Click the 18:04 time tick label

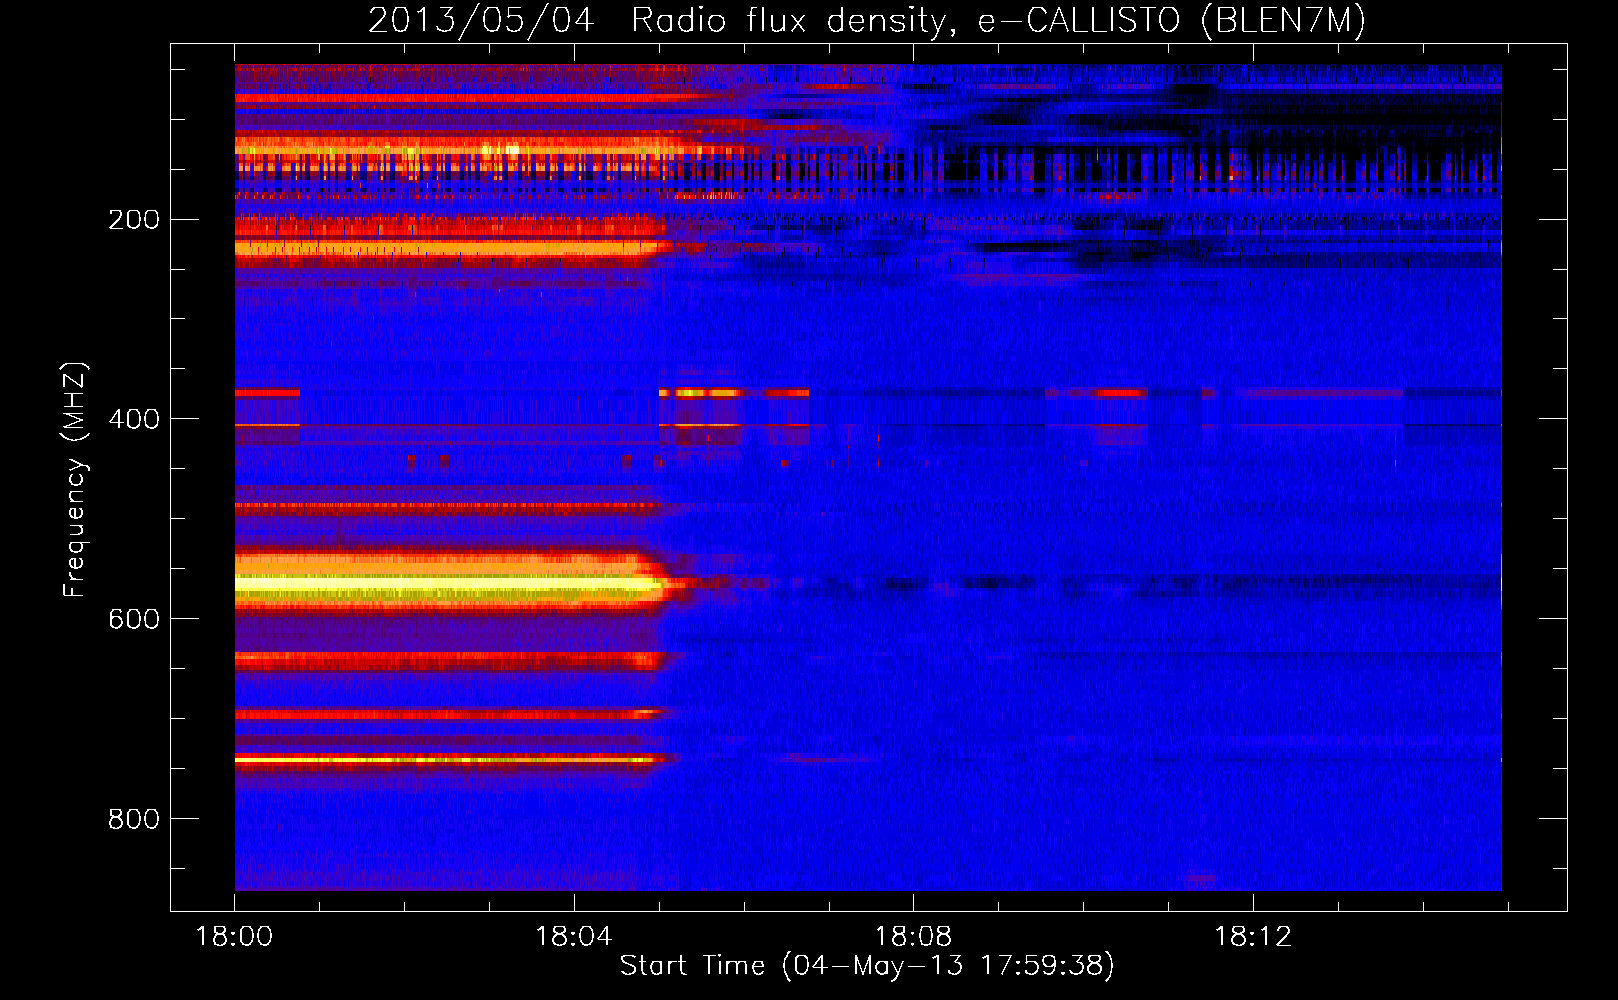click(574, 937)
